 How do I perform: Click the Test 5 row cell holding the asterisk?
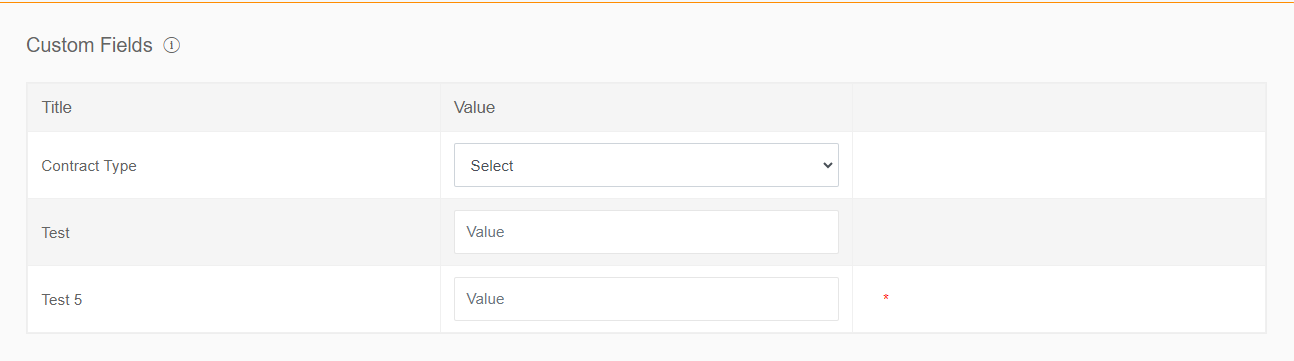[x=1059, y=299]
